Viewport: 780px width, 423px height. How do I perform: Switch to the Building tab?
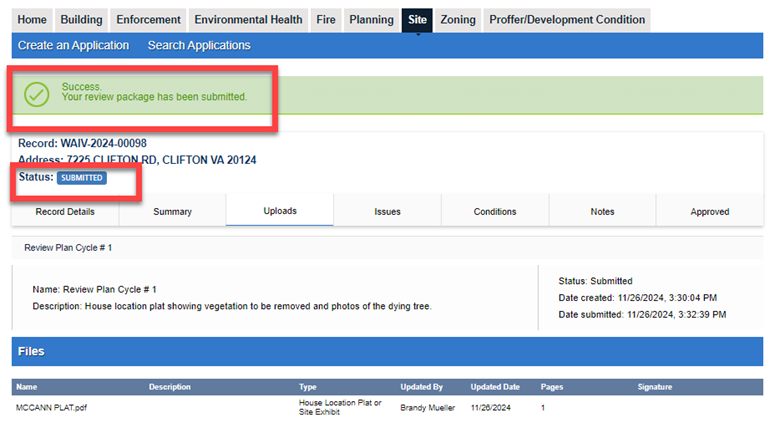coord(81,20)
